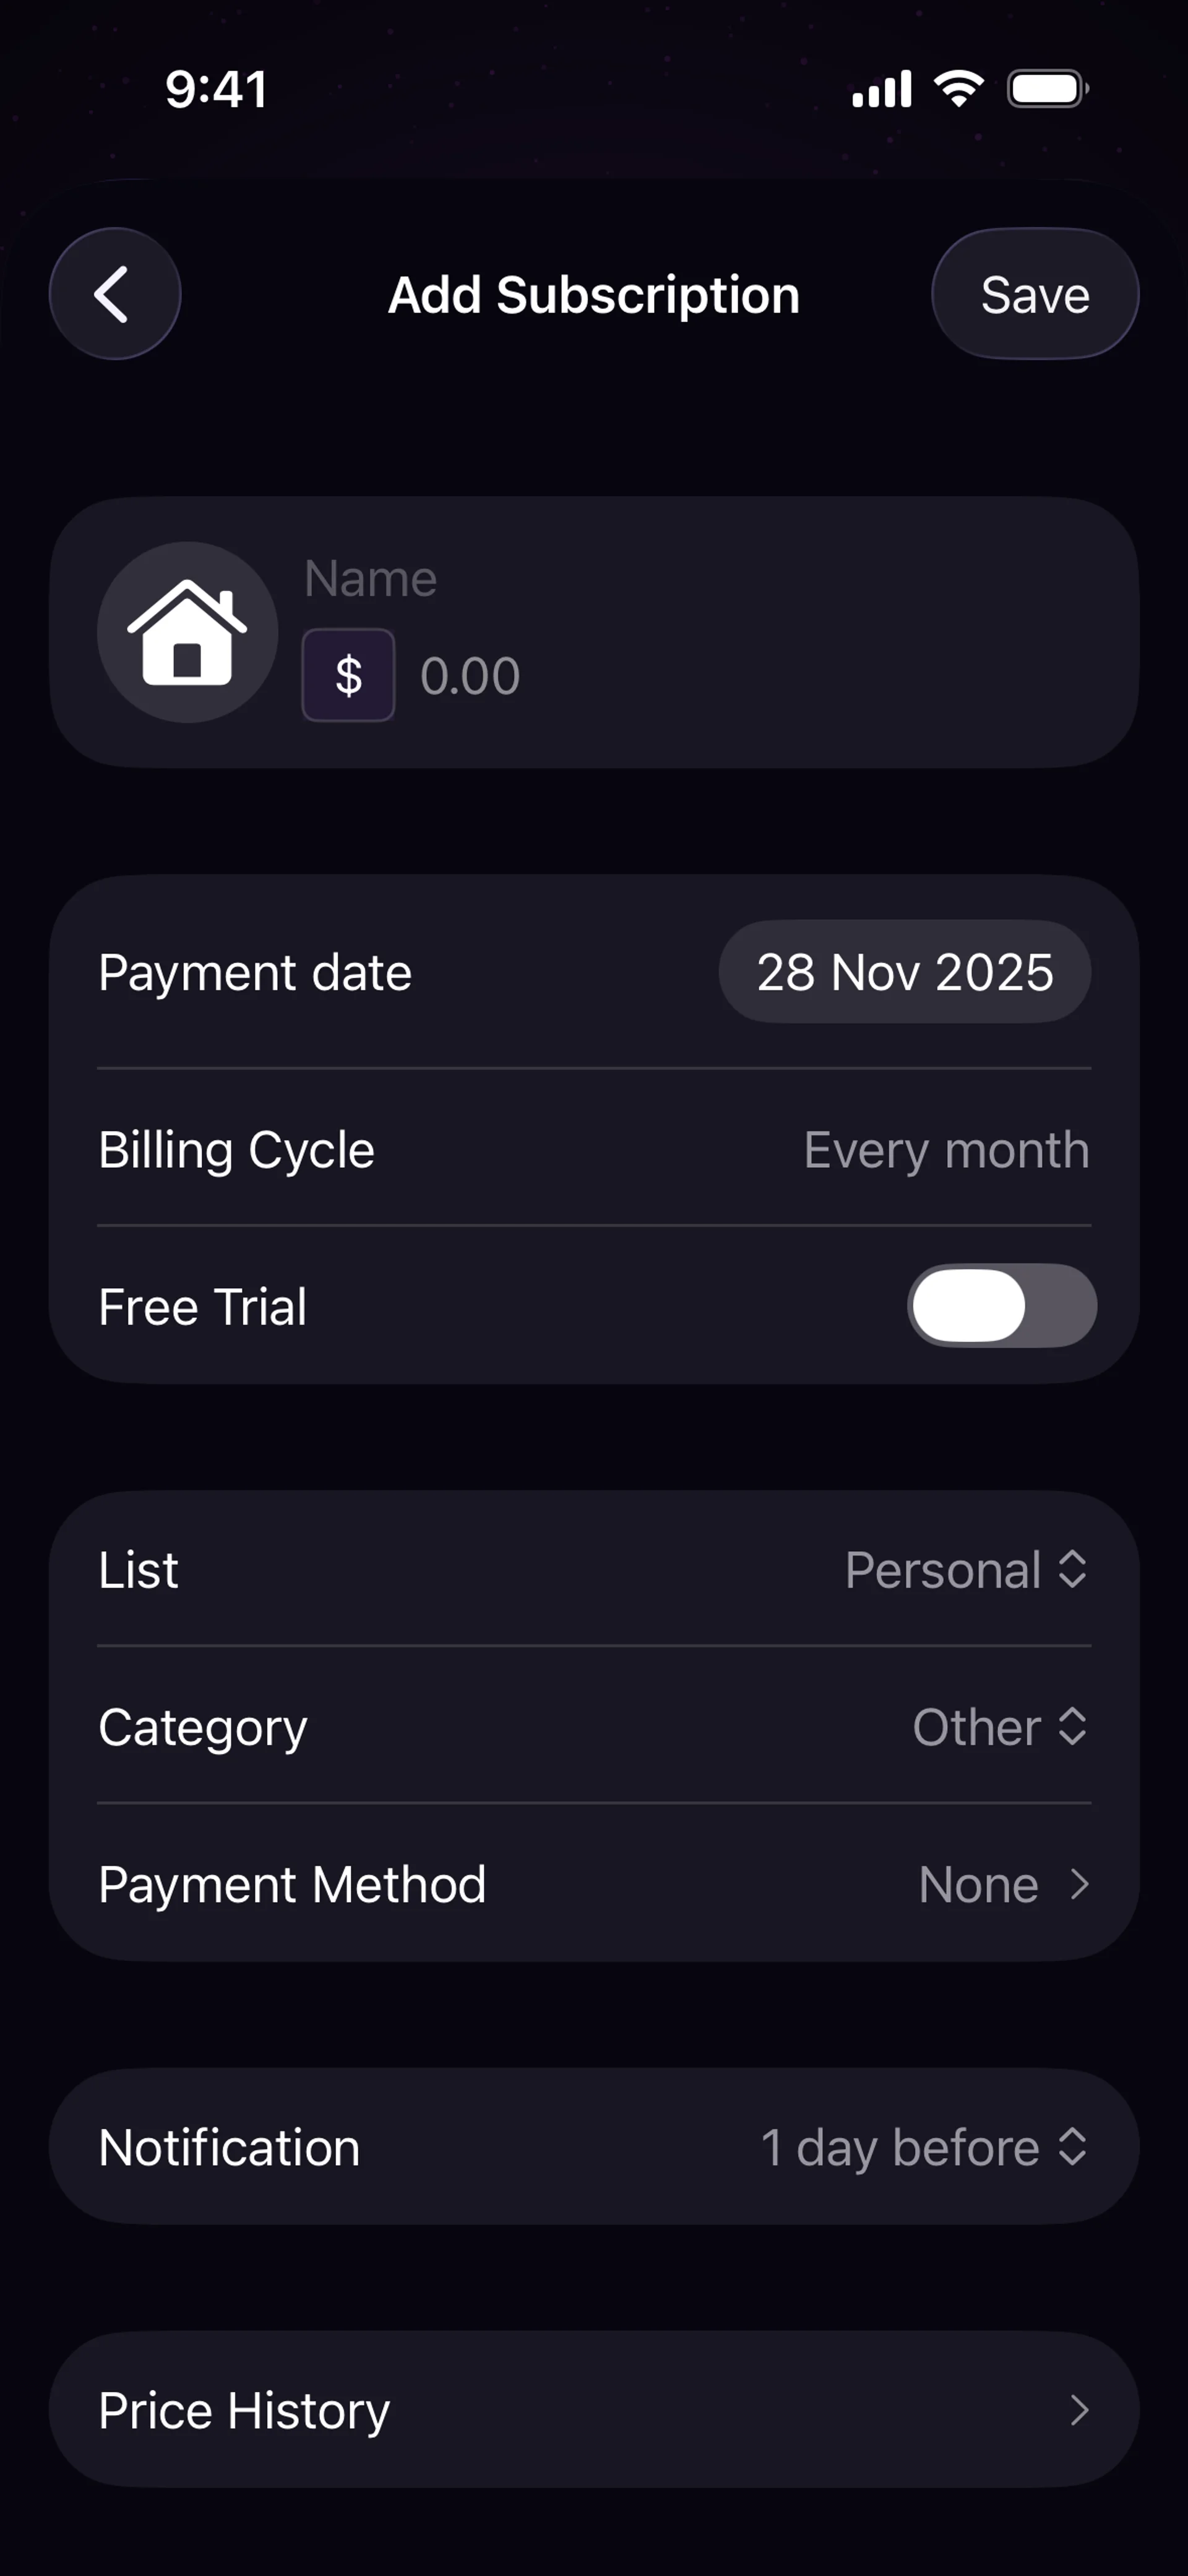The height and width of the screenshot is (2576, 1188).
Task: Tap the battery status icon
Action: coord(1047,89)
